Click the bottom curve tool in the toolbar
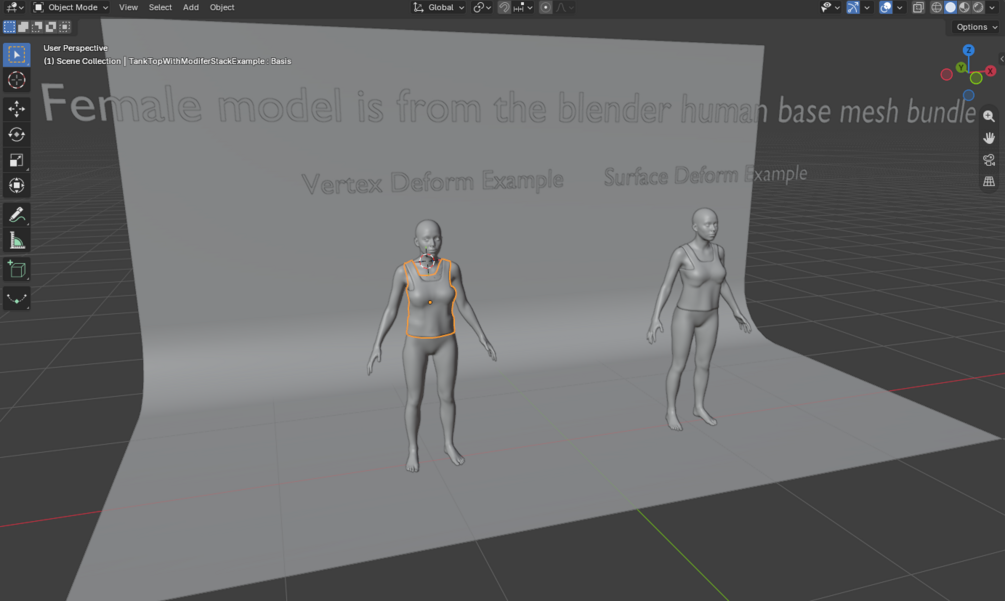 (17, 298)
